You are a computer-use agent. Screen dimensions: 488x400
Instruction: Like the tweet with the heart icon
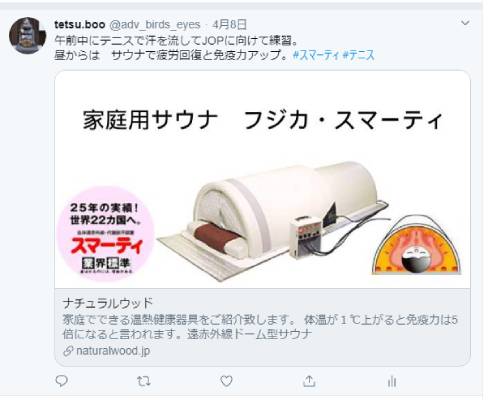pos(226,381)
